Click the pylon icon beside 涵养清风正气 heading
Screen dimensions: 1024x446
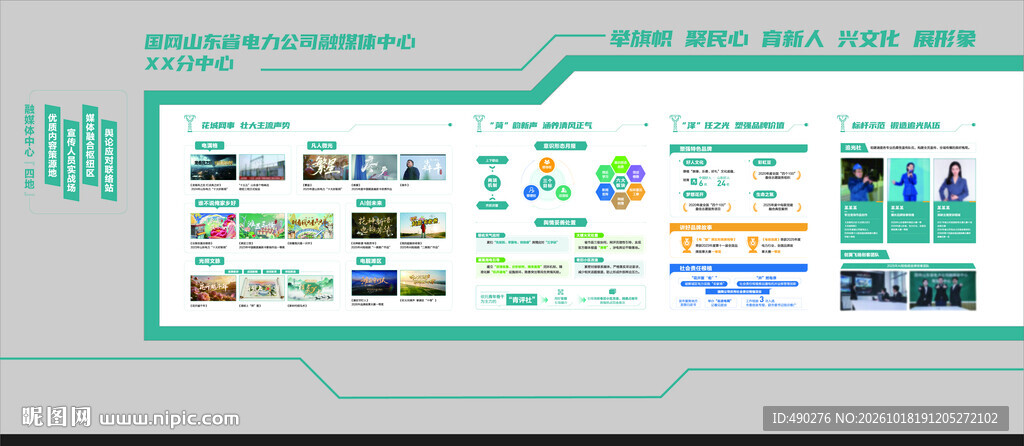479,124
